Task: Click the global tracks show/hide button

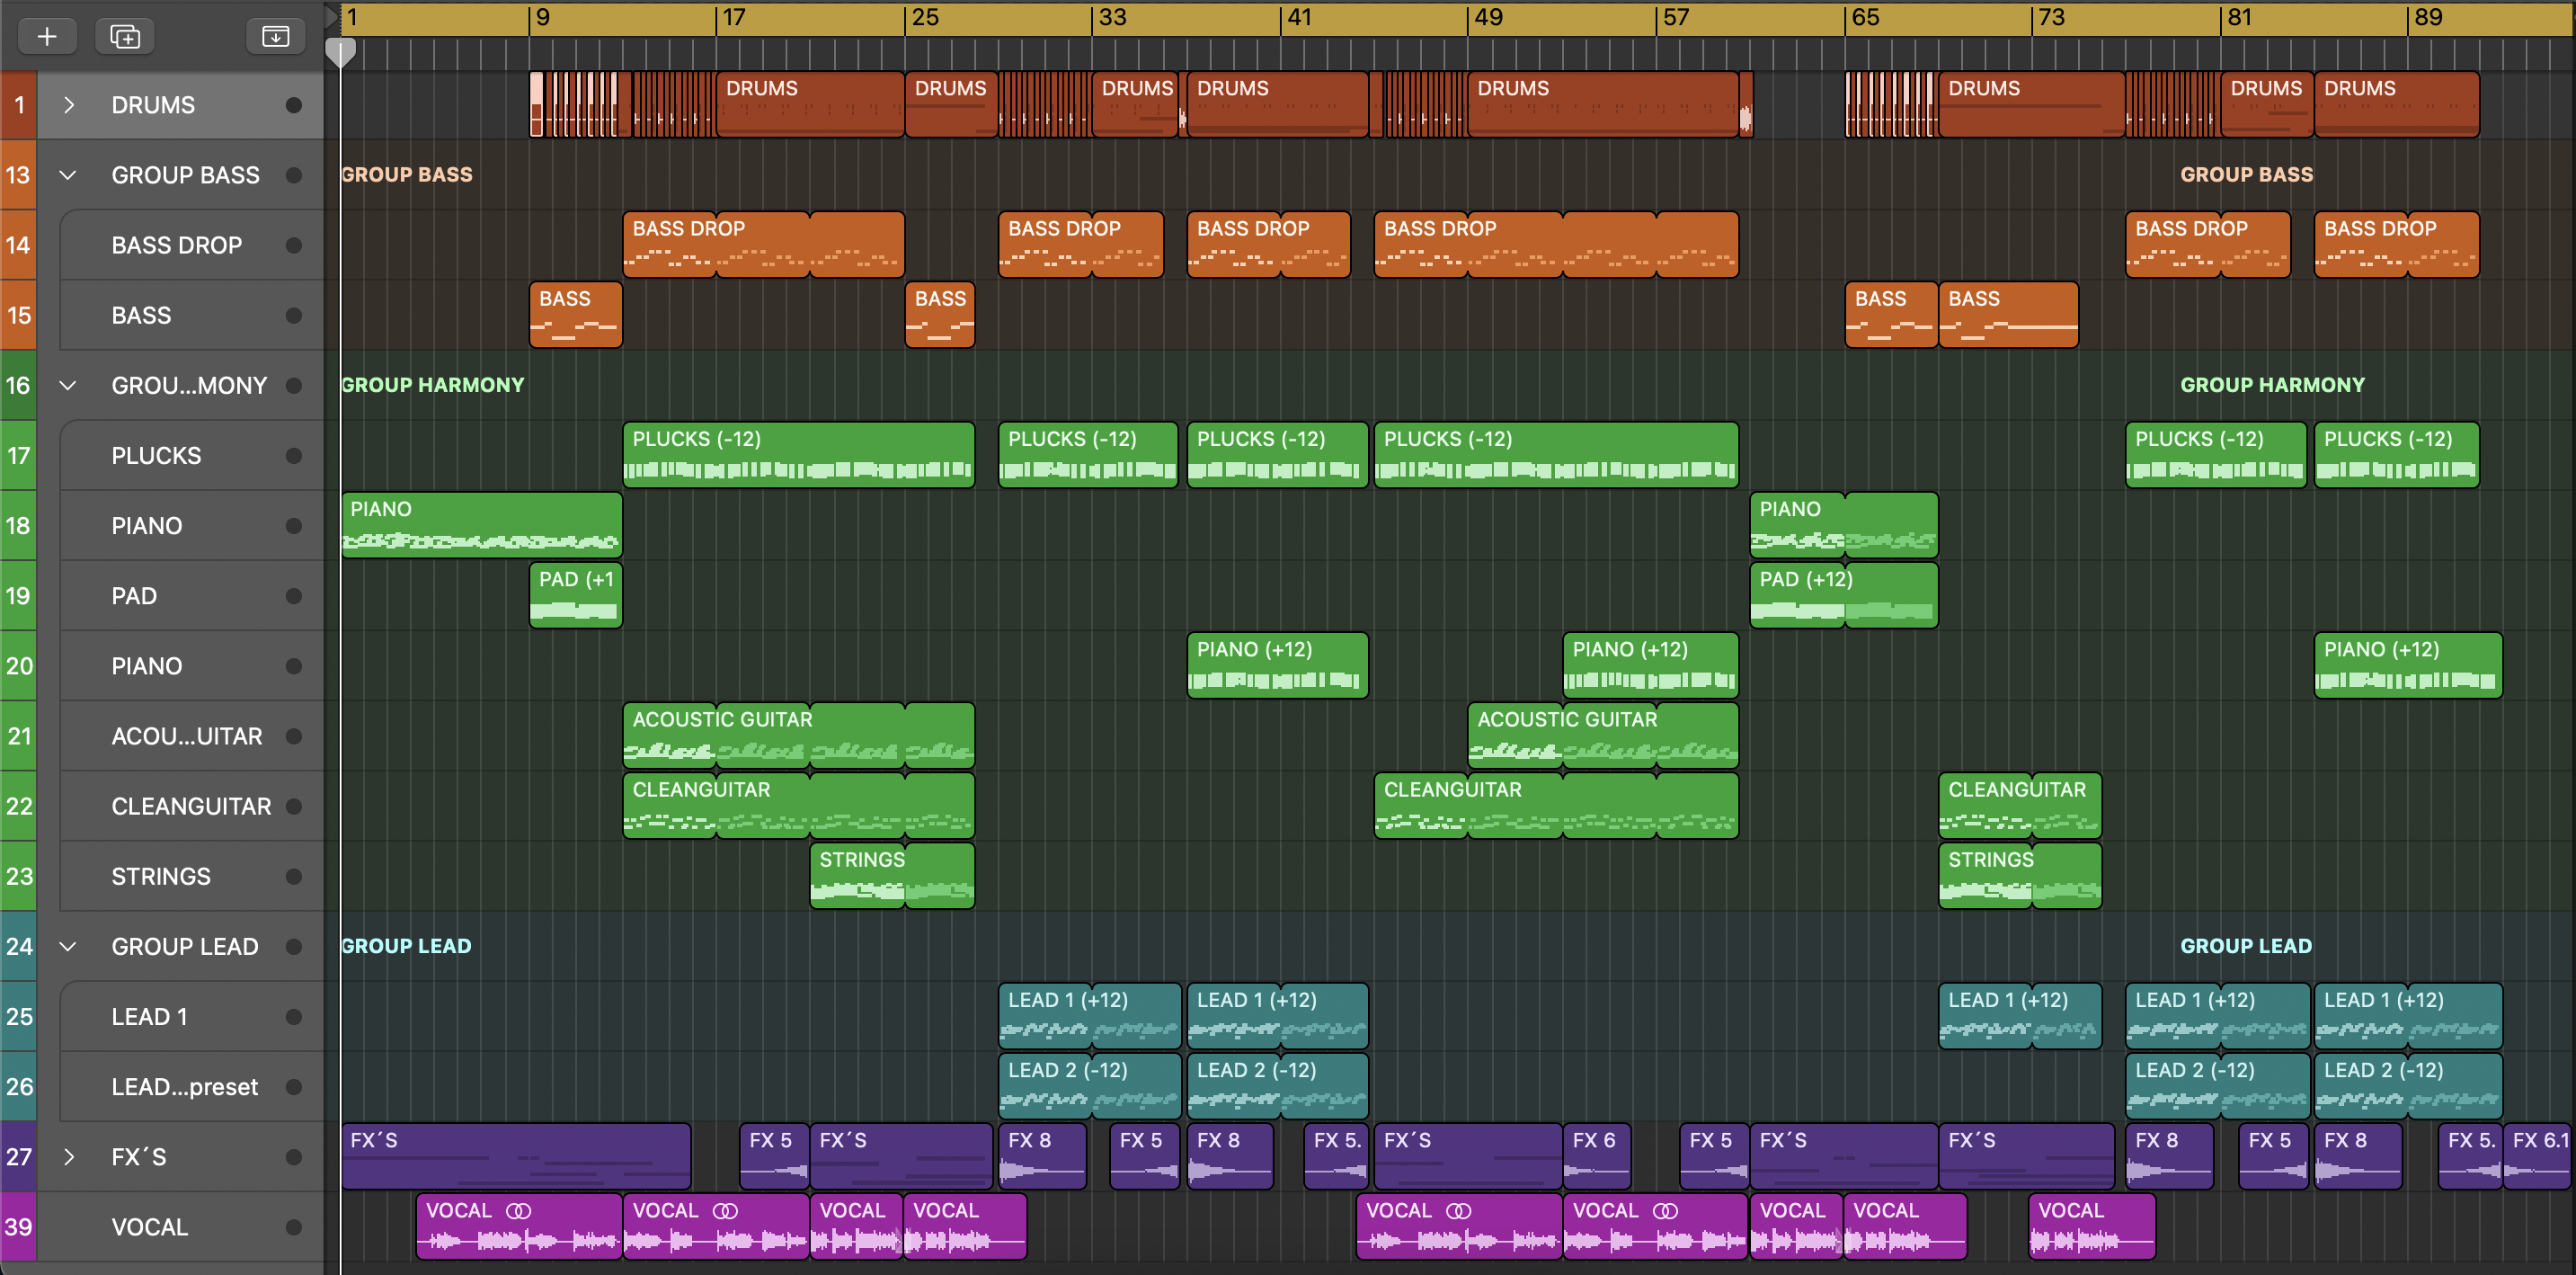Action: 275,37
